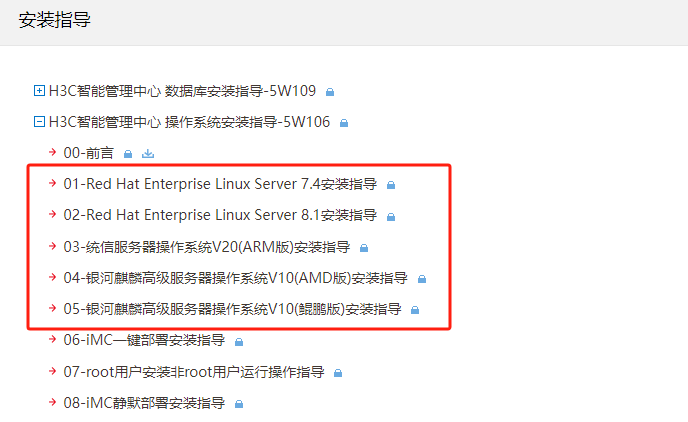688x422 pixels.
Task: Open 07-root用户安装非root用户运行操作指导
Action: [x=194, y=372]
